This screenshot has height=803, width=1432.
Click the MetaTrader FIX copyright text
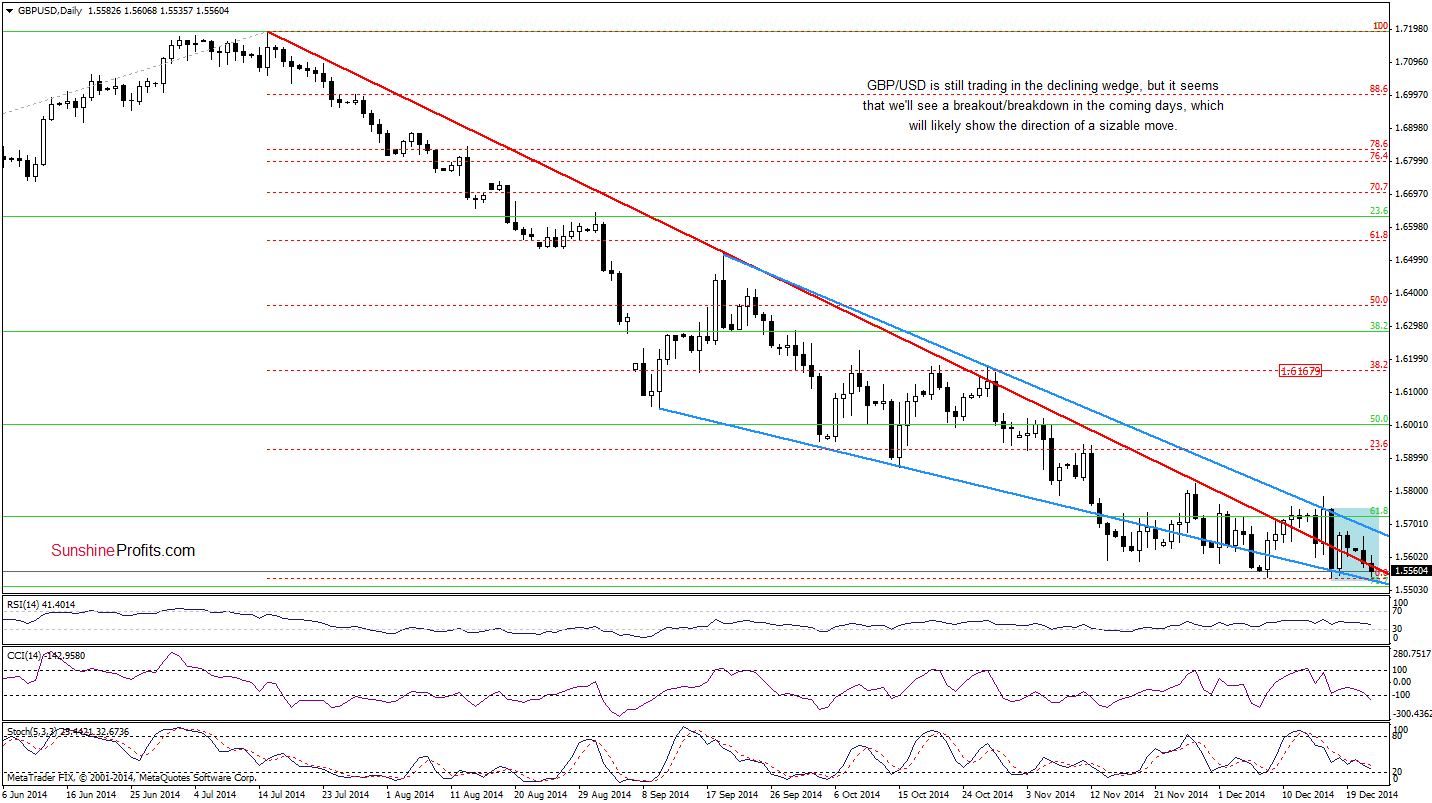pyautogui.click(x=131, y=777)
